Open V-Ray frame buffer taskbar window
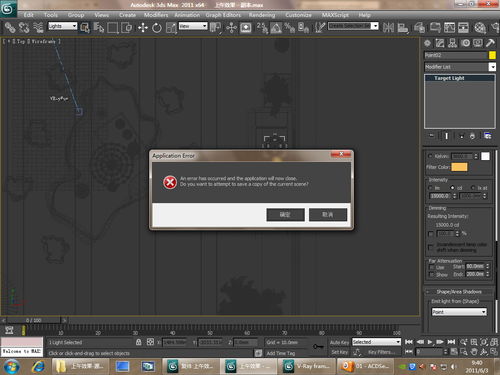The height and width of the screenshot is (375, 500). [307, 366]
